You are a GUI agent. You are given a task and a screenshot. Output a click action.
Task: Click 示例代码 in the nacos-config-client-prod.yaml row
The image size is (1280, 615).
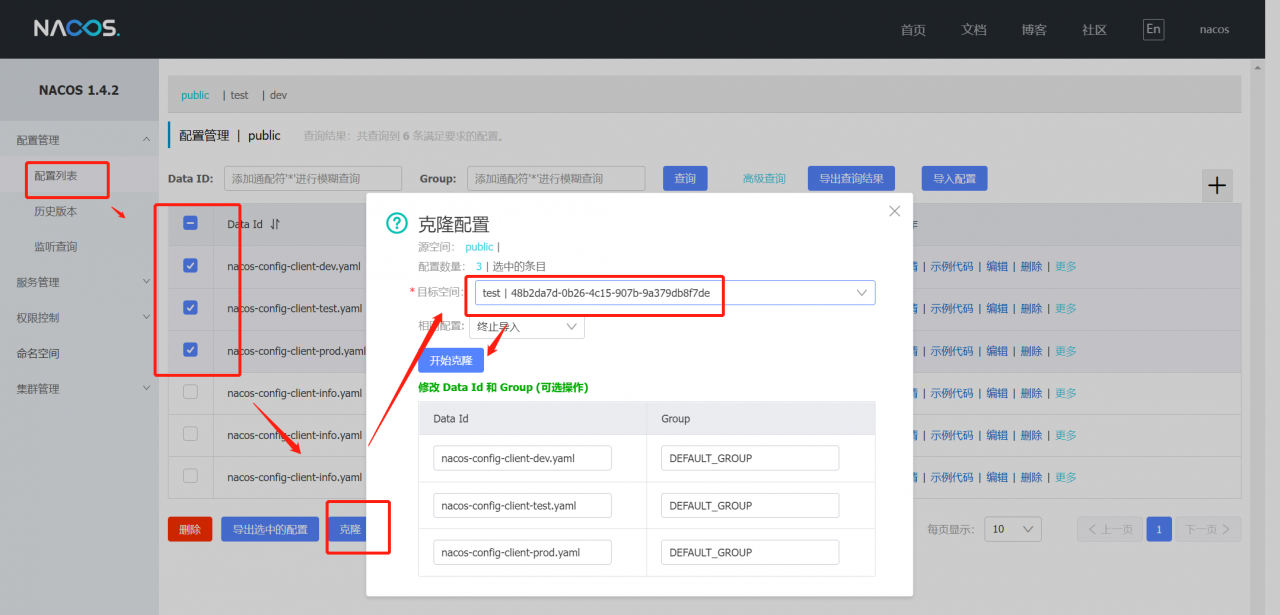pyautogui.click(x=952, y=350)
